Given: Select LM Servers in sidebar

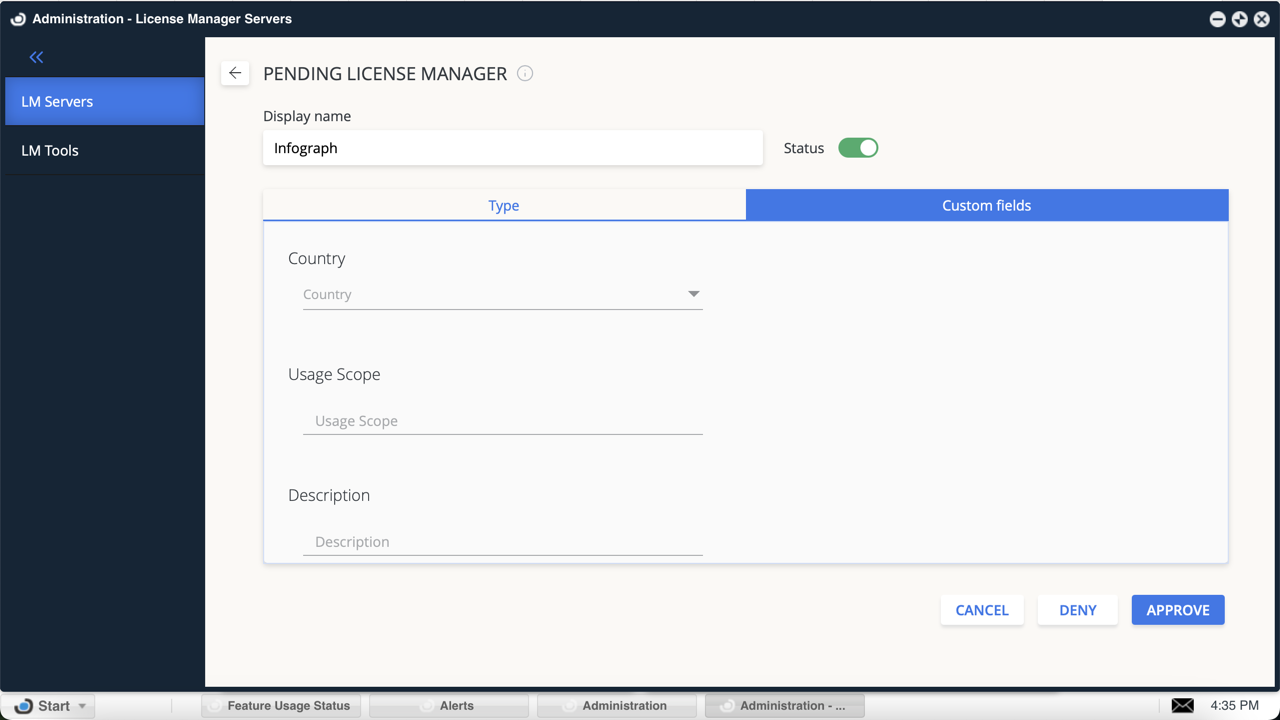Looking at the screenshot, I should (104, 101).
